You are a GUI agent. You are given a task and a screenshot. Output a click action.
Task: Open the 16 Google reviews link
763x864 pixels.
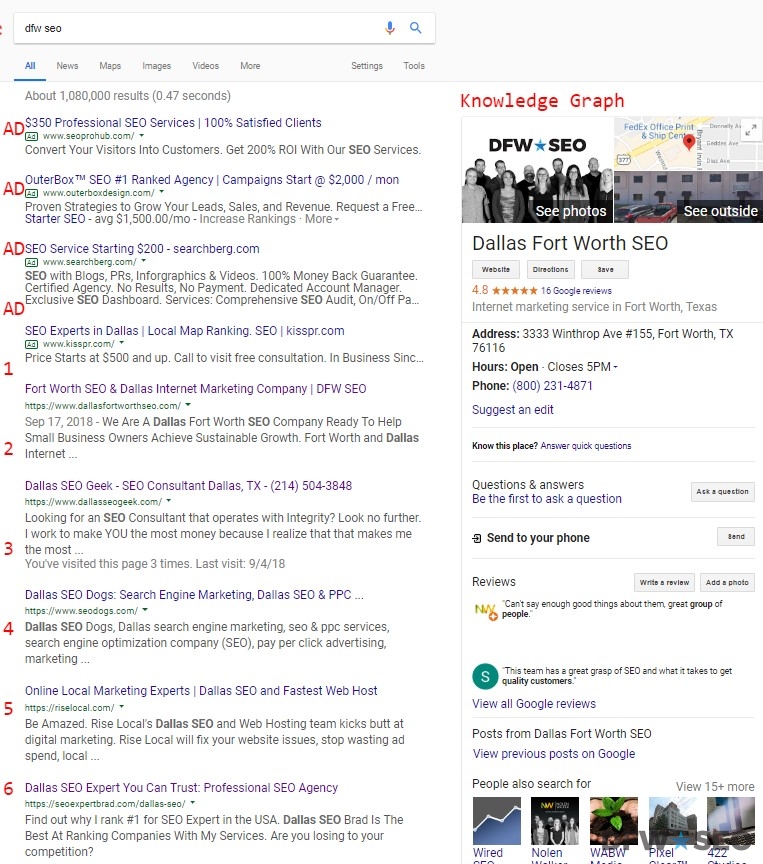[576, 291]
